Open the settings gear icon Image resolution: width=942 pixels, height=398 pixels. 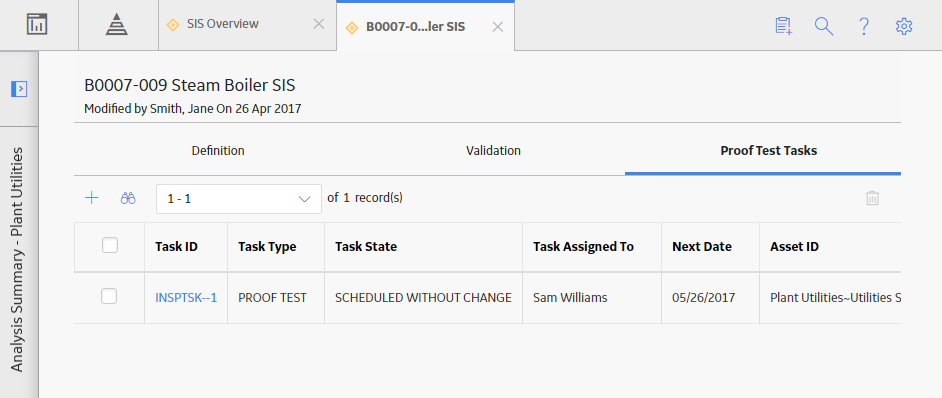[x=904, y=26]
